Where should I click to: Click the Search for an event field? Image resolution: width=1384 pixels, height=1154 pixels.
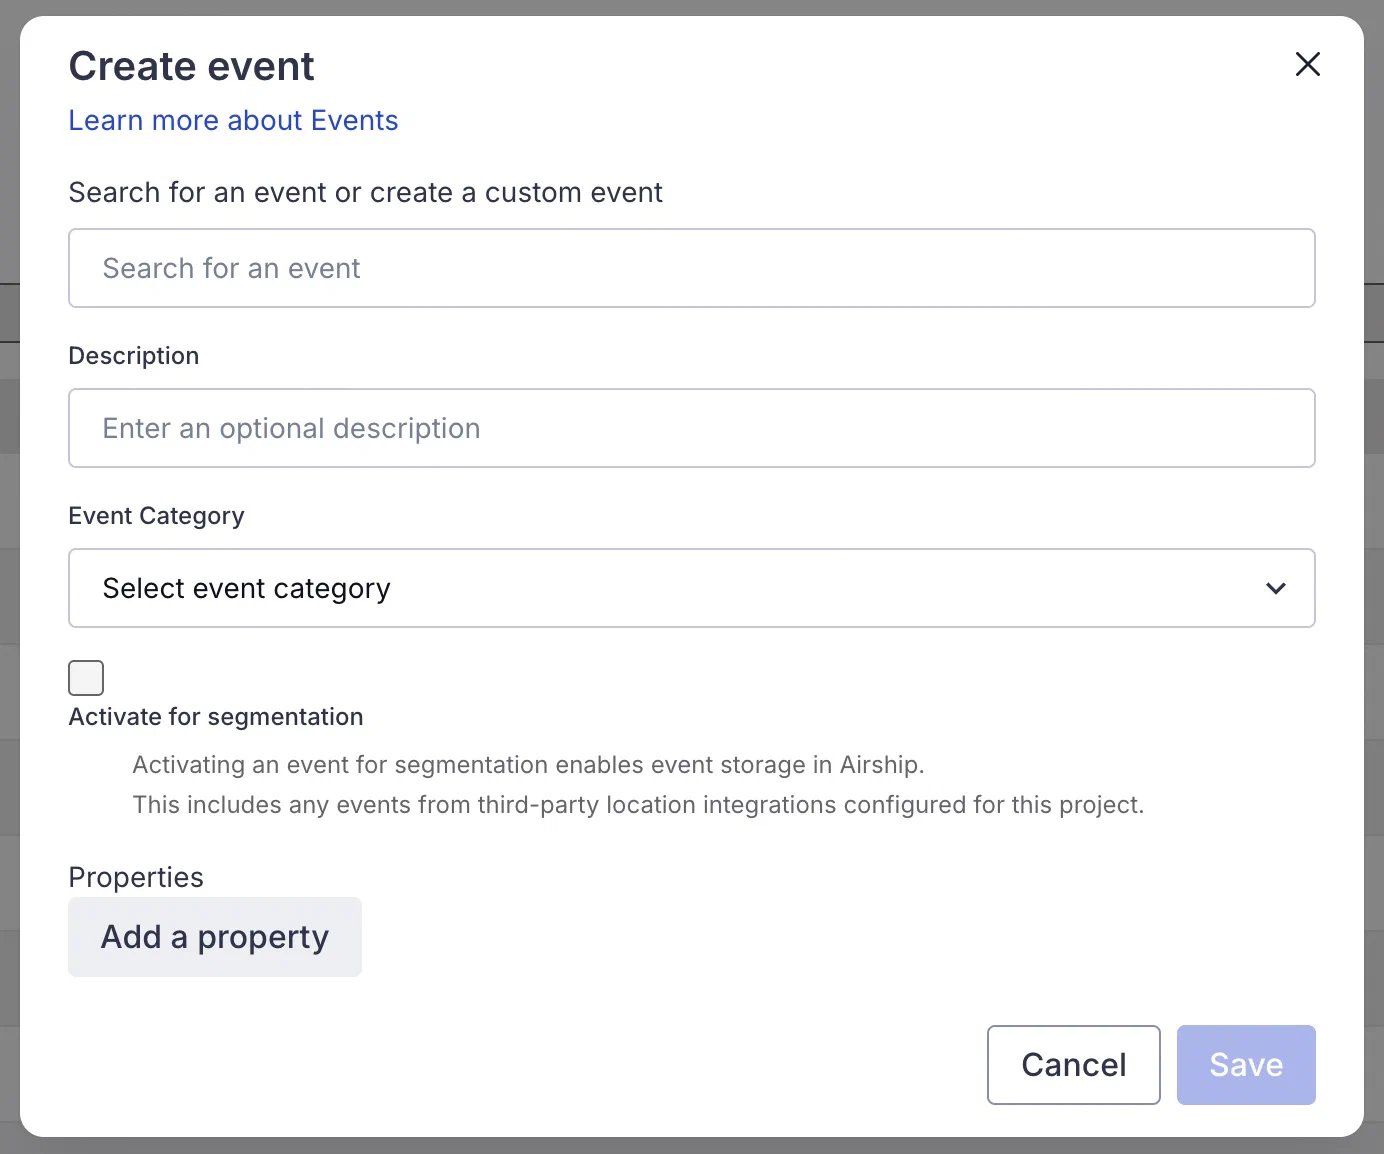coord(692,268)
